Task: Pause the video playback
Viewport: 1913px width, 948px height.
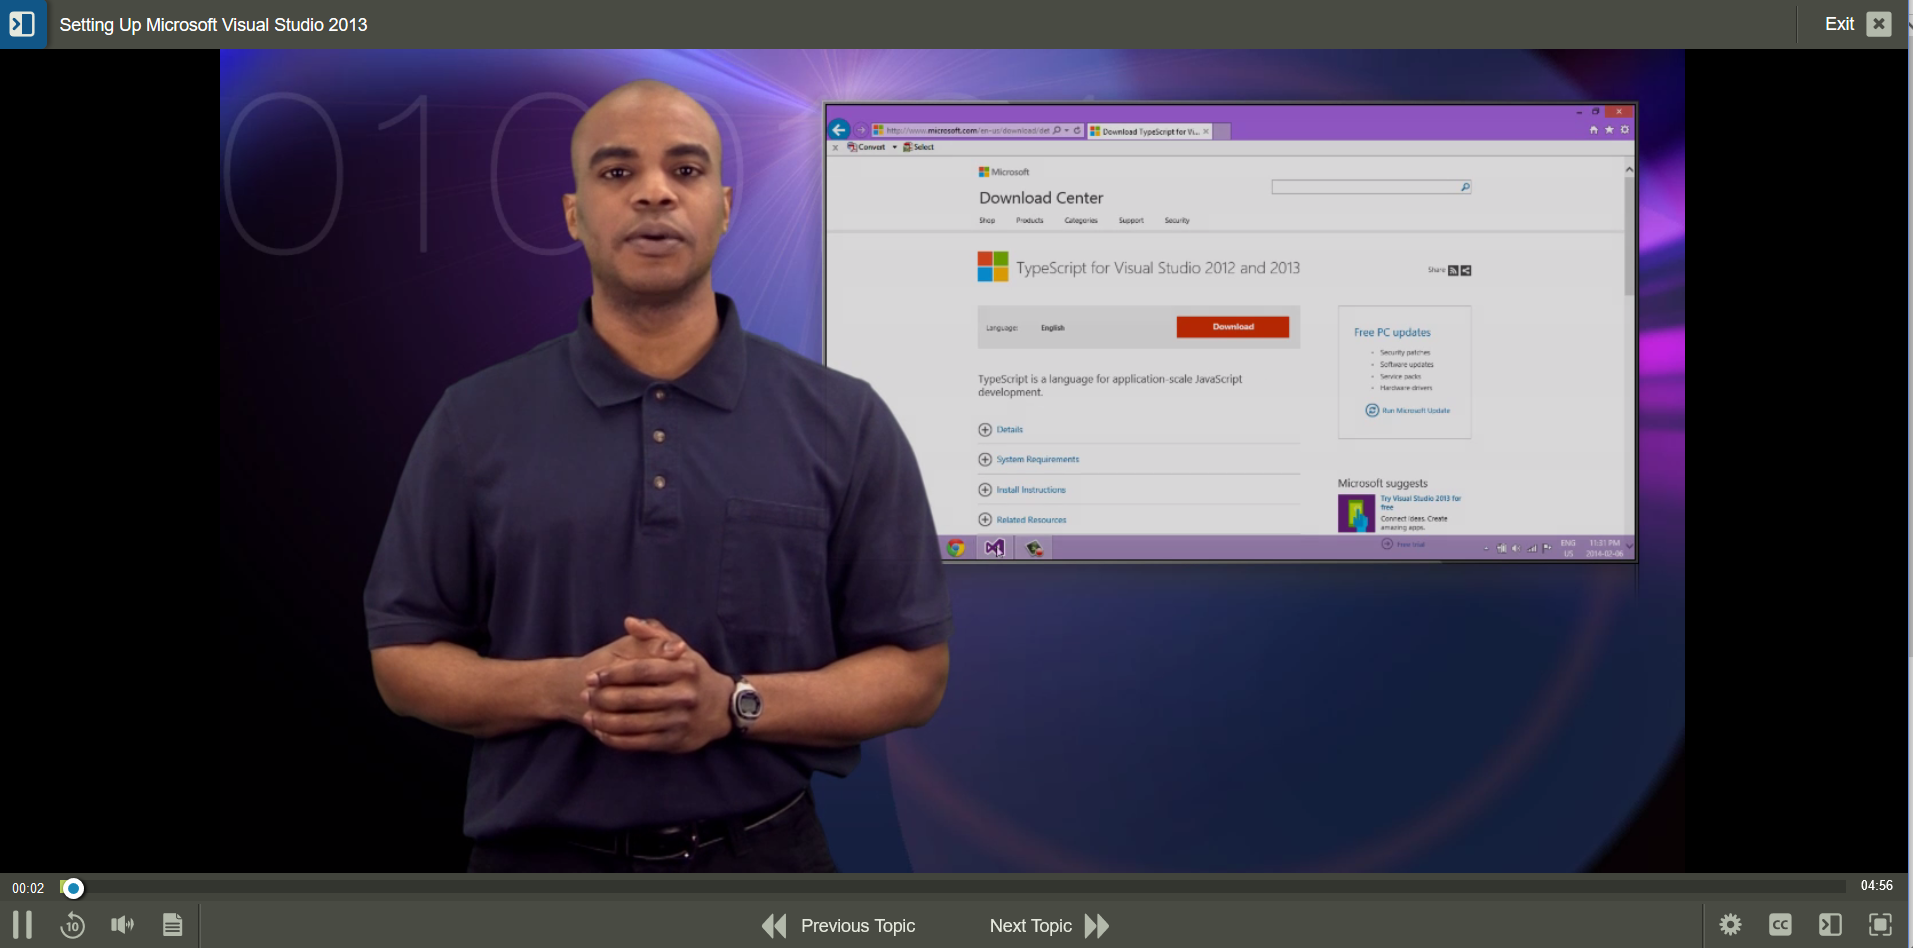Action: pos(22,925)
